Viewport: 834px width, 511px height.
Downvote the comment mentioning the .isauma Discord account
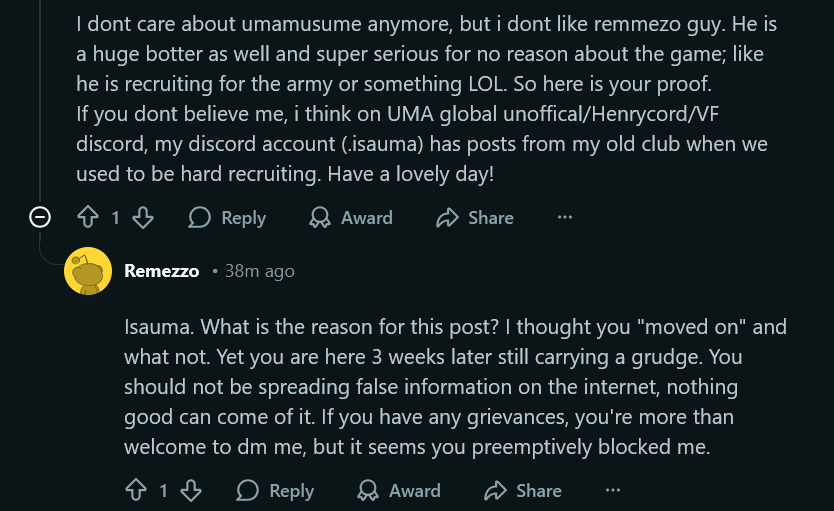[x=143, y=217]
